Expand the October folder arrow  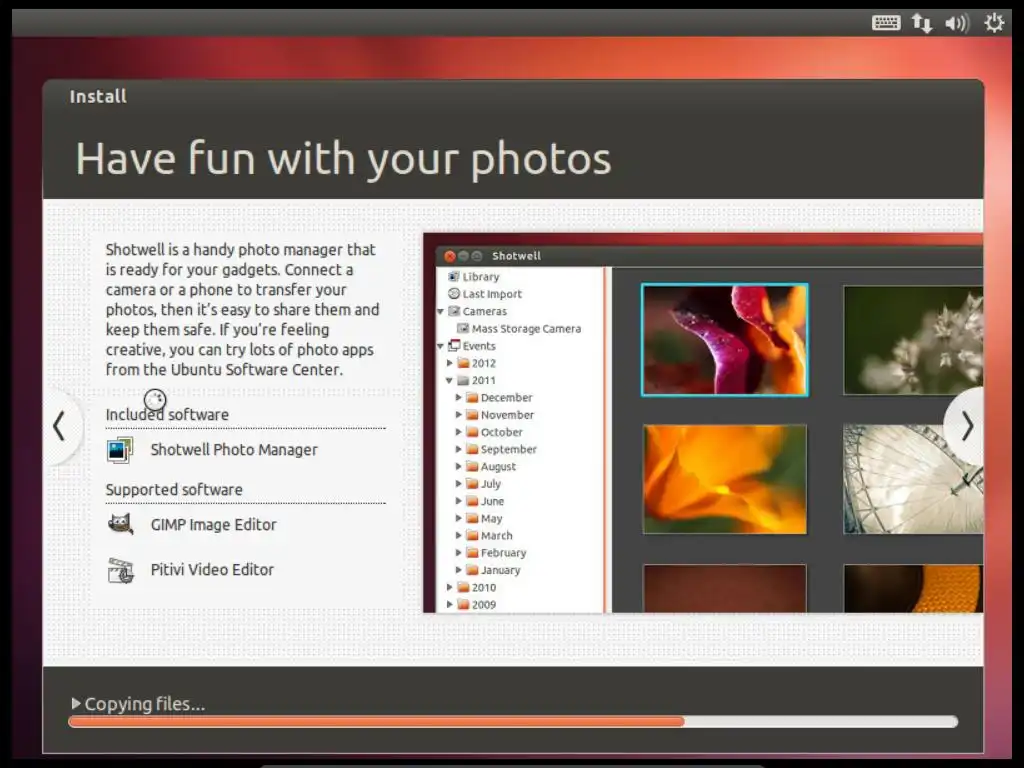click(458, 432)
